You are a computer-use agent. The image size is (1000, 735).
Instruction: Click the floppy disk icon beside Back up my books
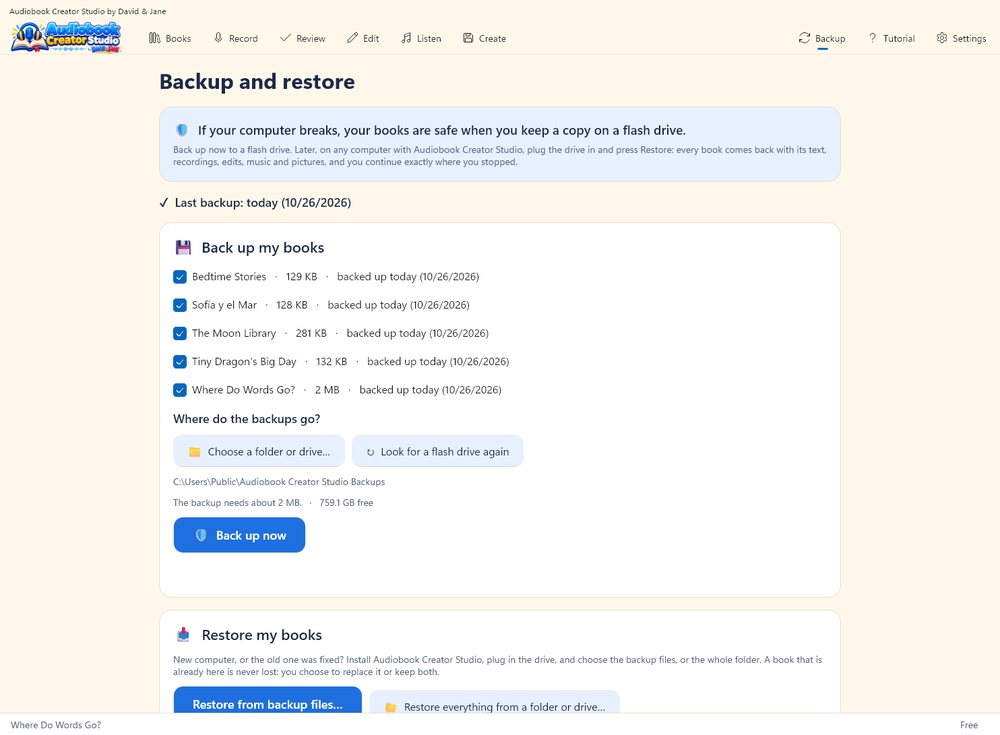(184, 248)
